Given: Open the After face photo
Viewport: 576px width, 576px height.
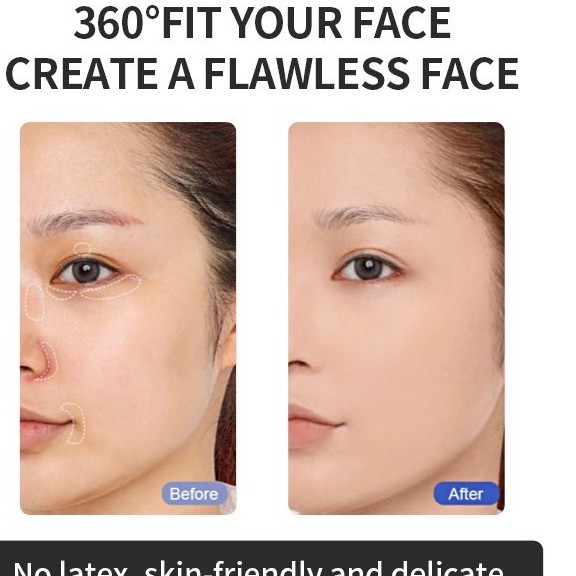Looking at the screenshot, I should click(396, 318).
